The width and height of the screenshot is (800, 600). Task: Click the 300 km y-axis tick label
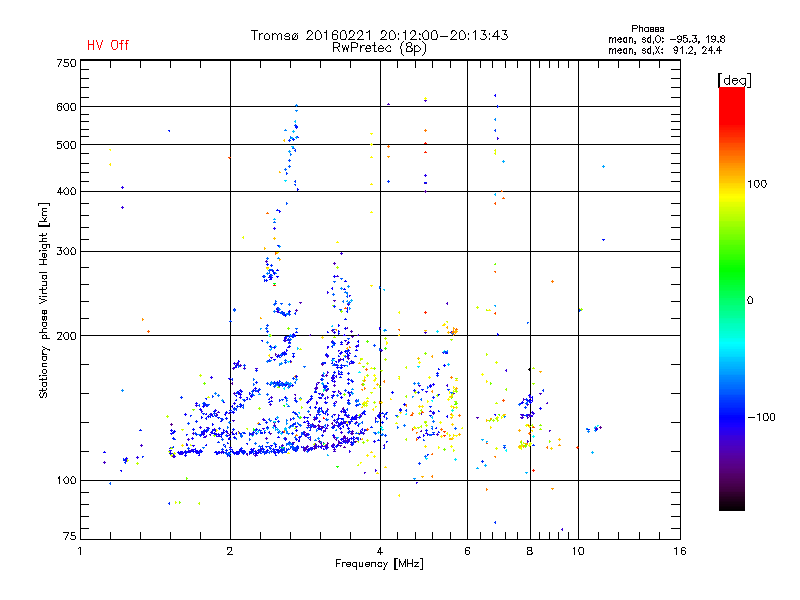pyautogui.click(x=66, y=252)
